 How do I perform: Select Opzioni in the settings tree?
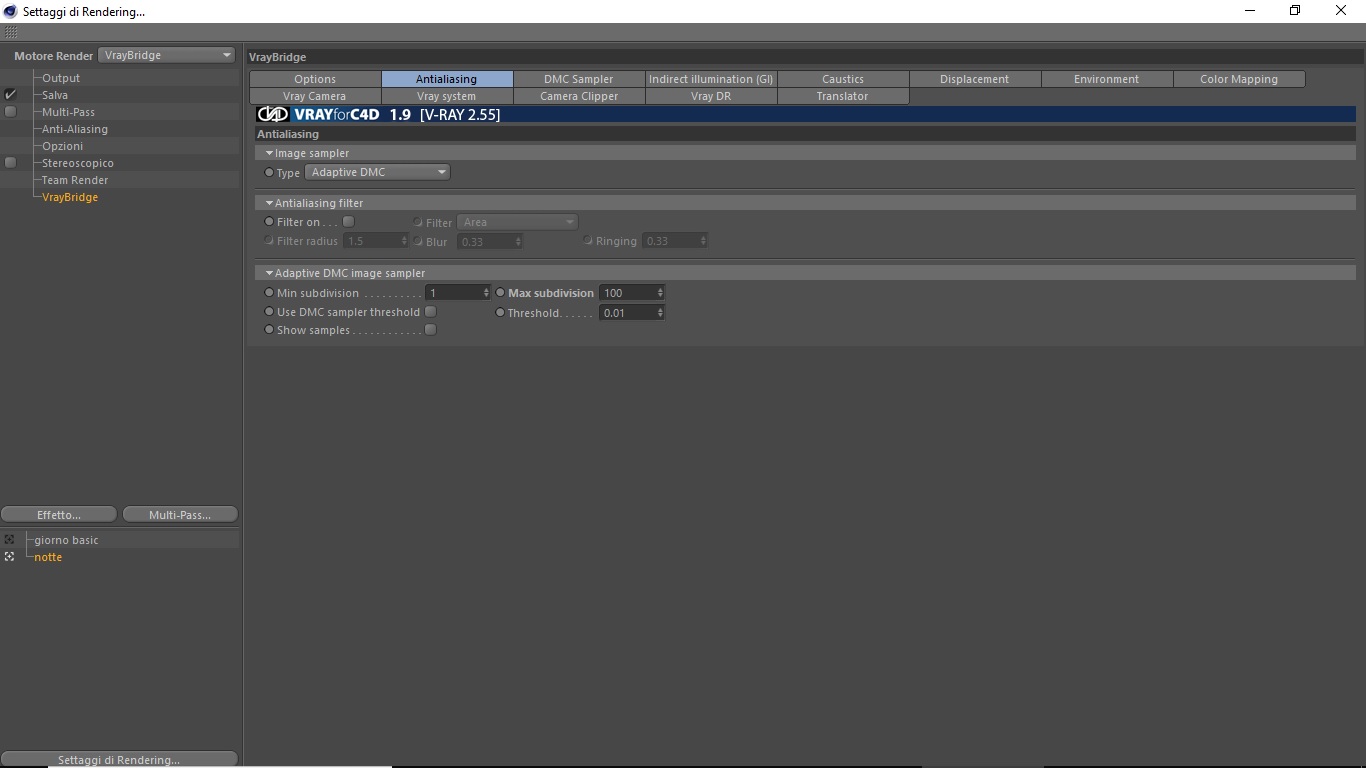click(x=62, y=146)
